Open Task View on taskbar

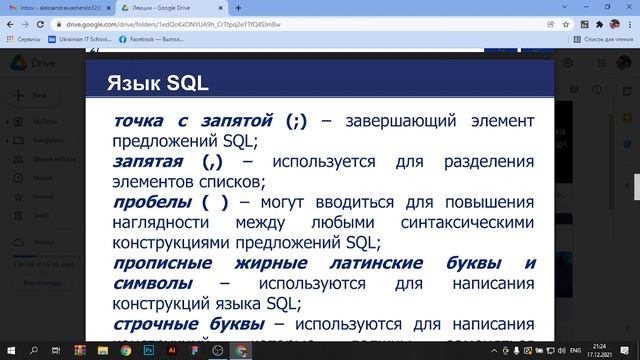(x=56, y=350)
